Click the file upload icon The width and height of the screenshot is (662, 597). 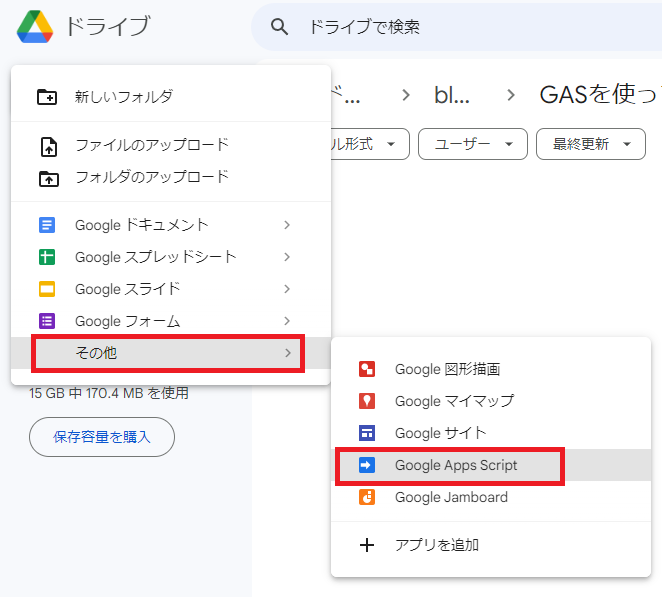coord(49,147)
